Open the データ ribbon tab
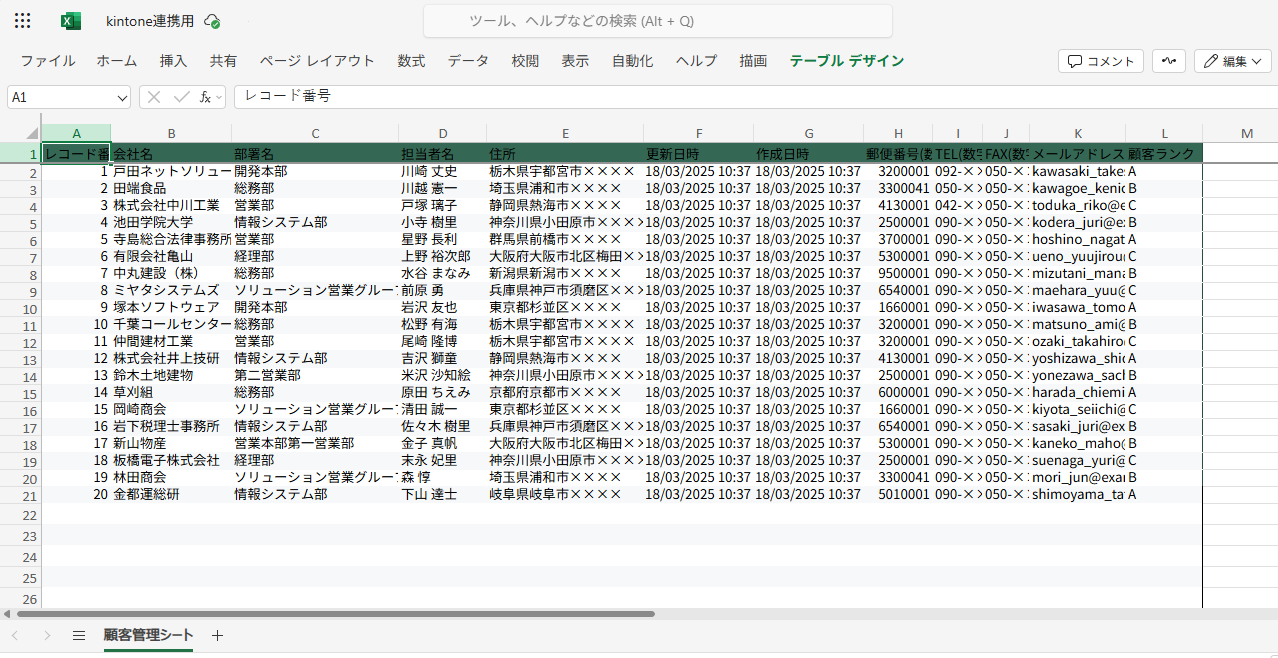Image resolution: width=1278 pixels, height=658 pixels. click(x=468, y=61)
